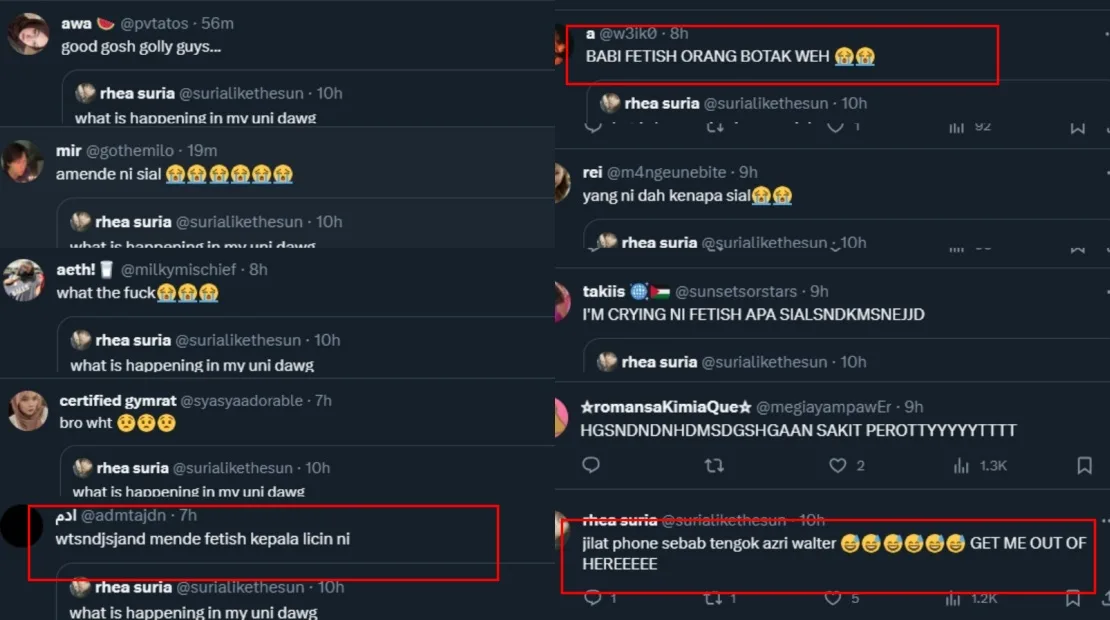
Task: Like romansaKimiaQue's tweet with 2 likes
Action: tap(838, 465)
